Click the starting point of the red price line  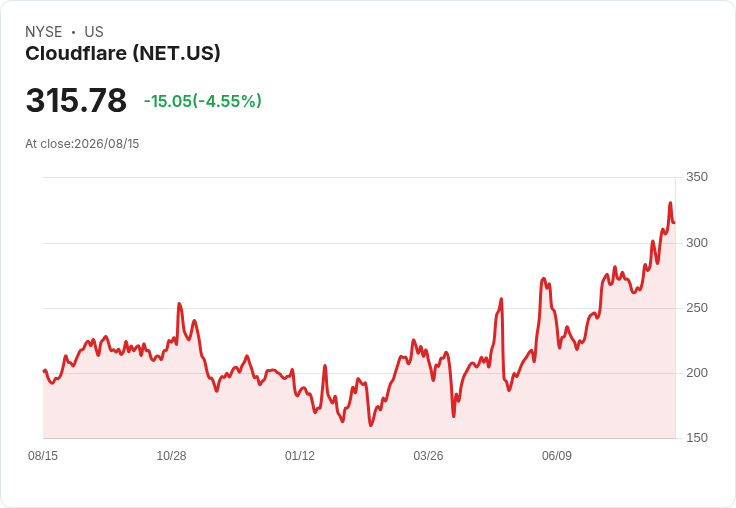(44, 371)
